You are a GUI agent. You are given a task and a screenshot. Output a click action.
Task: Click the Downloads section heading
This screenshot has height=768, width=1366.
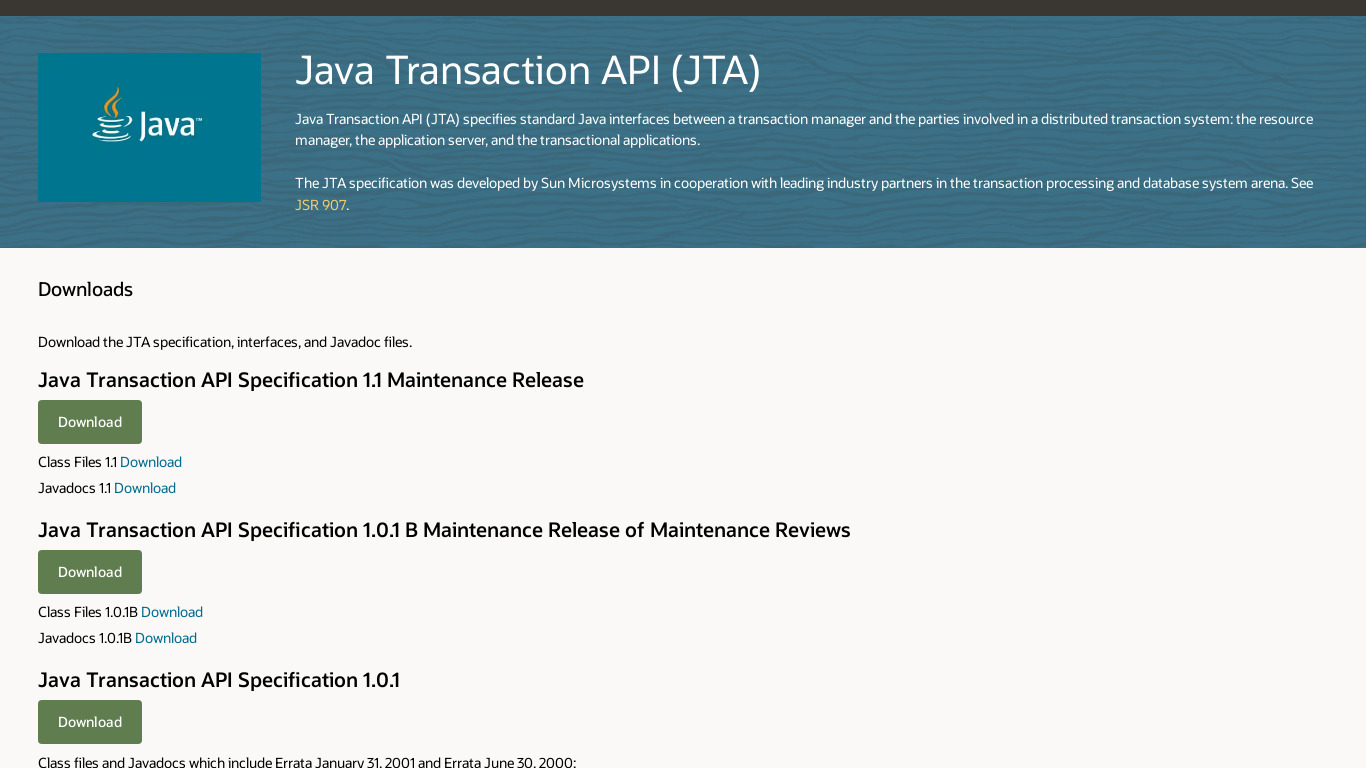pyautogui.click(x=85, y=289)
